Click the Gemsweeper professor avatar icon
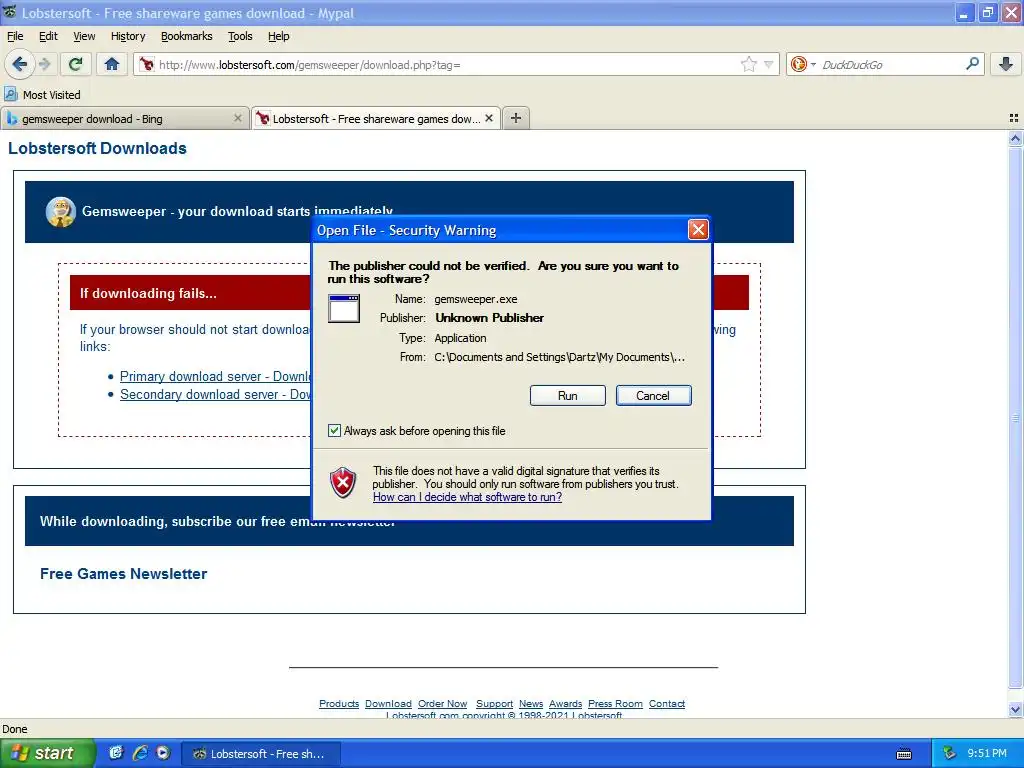 61,212
